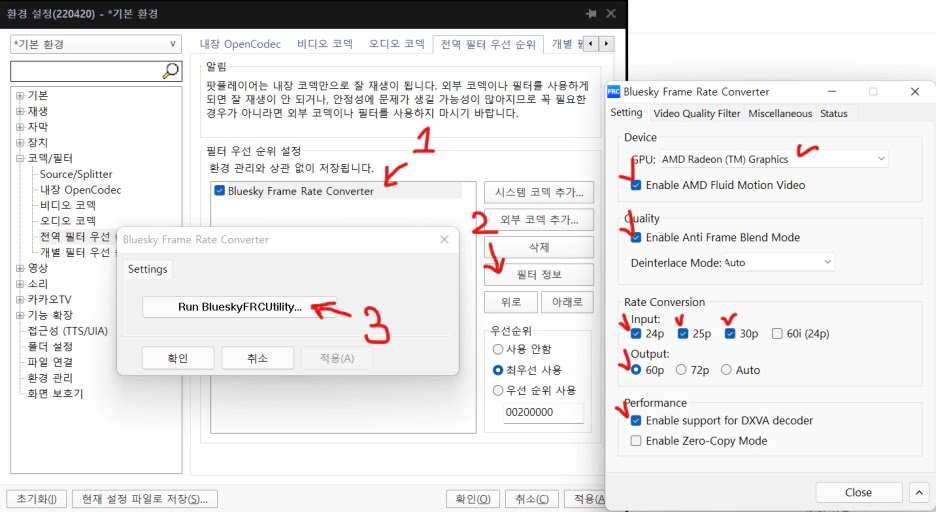Click the up chevron button beside Close
Viewport: 936px width, 512px height.
tap(919, 492)
